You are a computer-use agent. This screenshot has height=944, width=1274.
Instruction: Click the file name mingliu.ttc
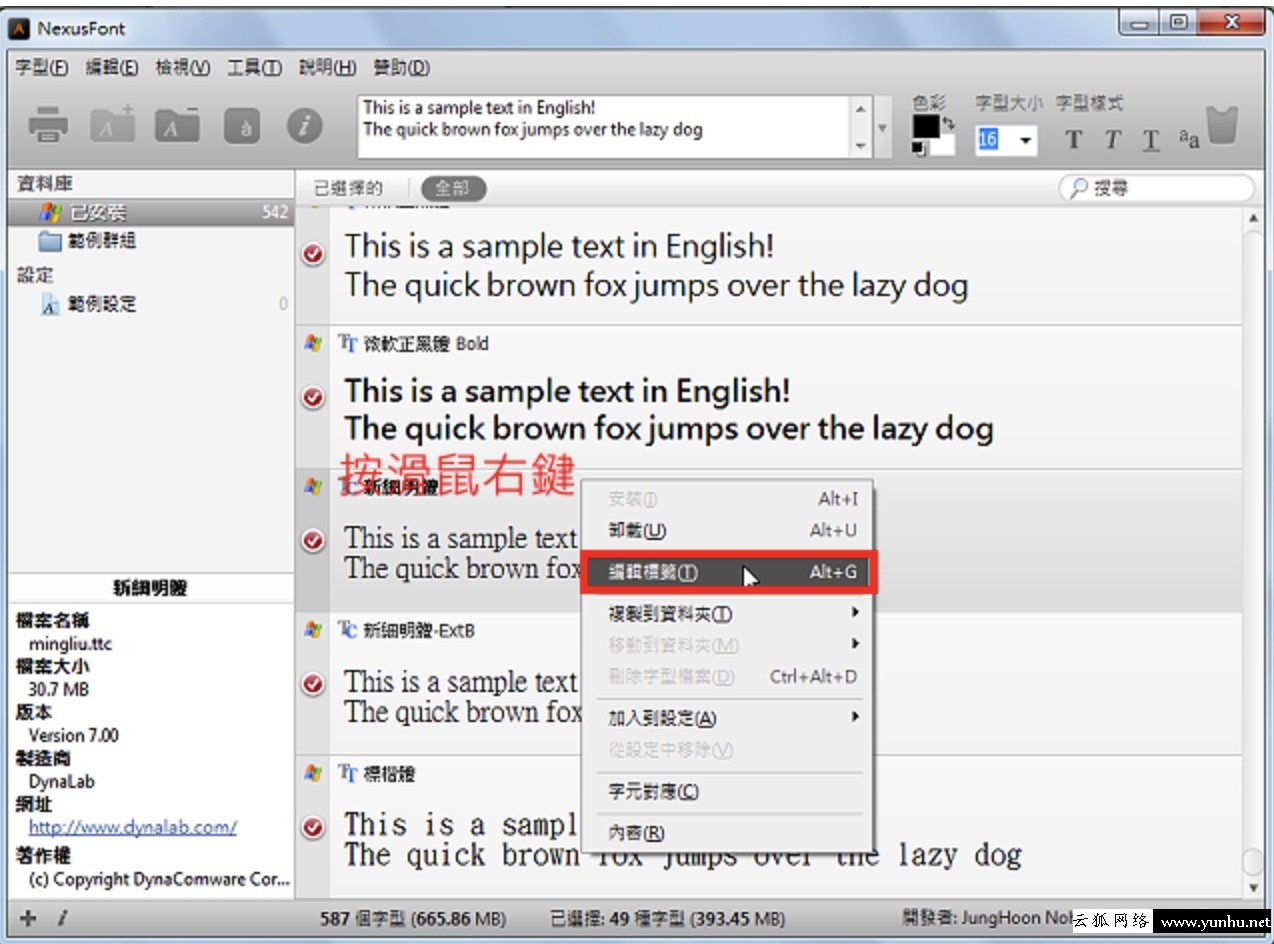(70, 643)
